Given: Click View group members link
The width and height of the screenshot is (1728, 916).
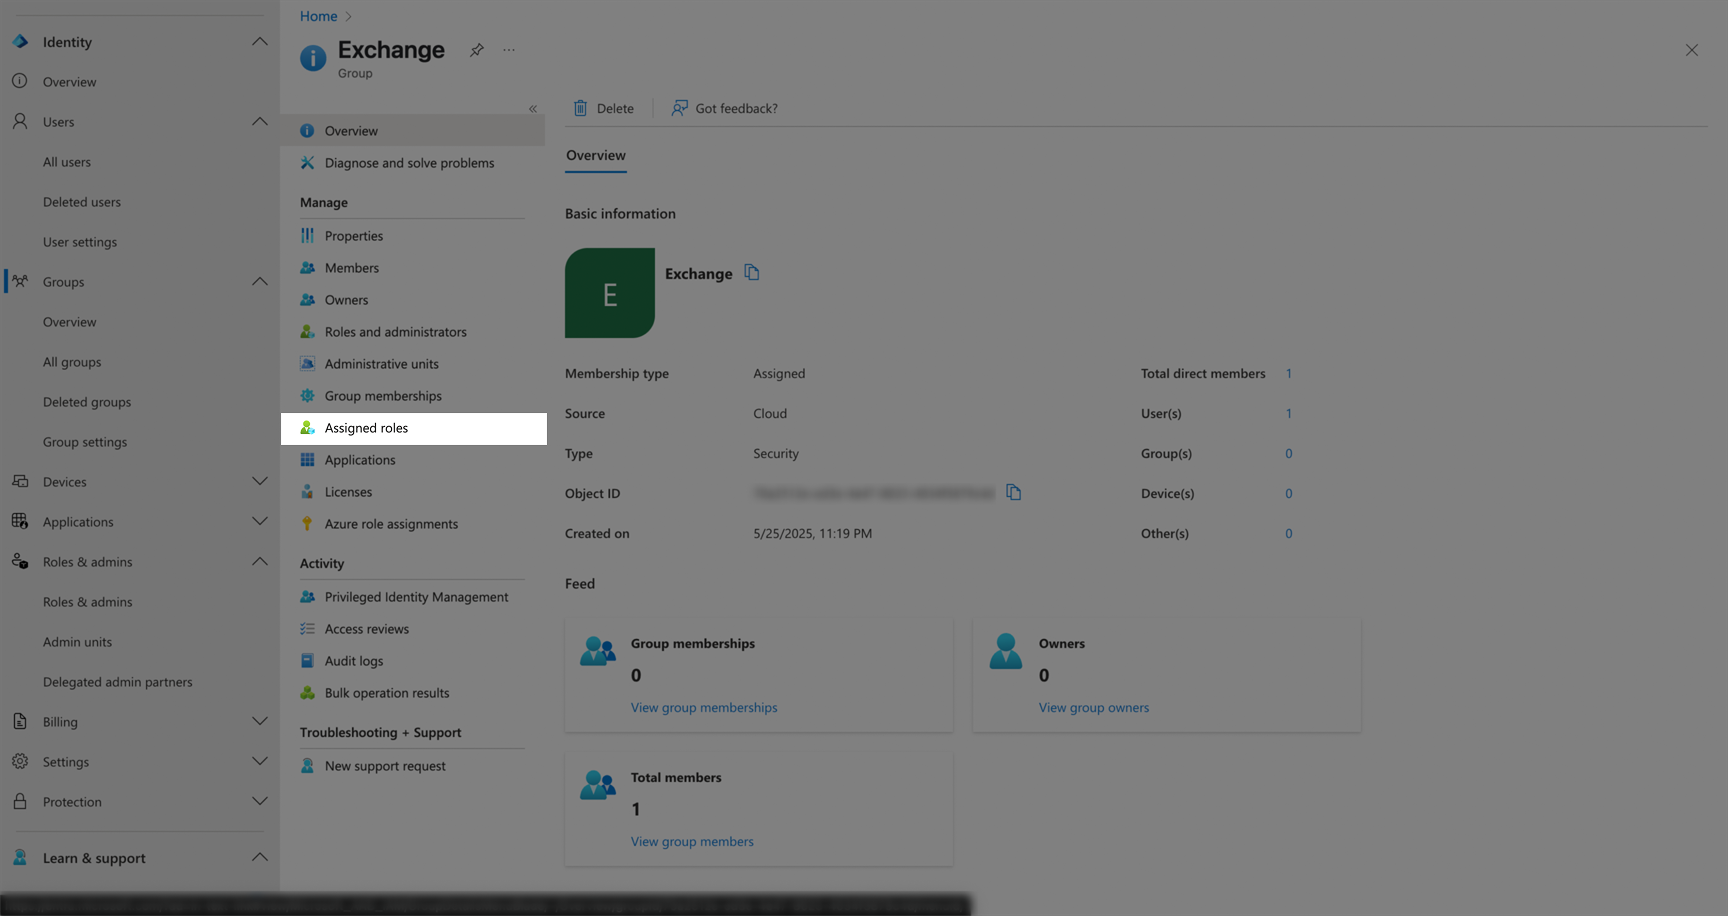Looking at the screenshot, I should click(692, 842).
